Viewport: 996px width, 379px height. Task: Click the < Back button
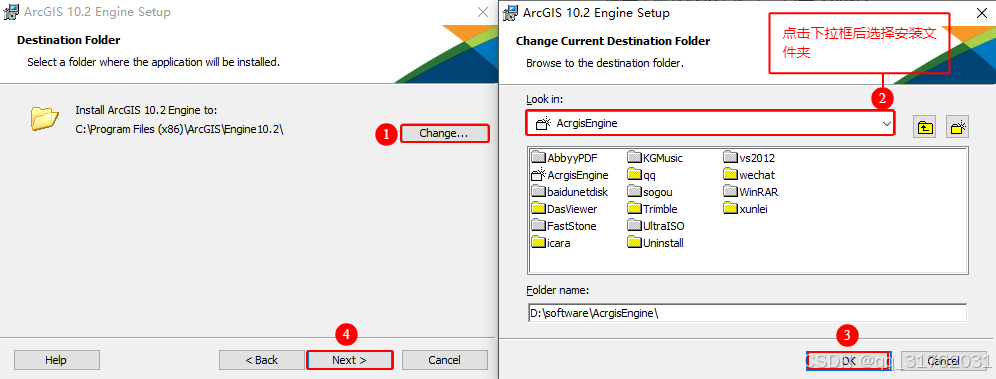[x=262, y=360]
